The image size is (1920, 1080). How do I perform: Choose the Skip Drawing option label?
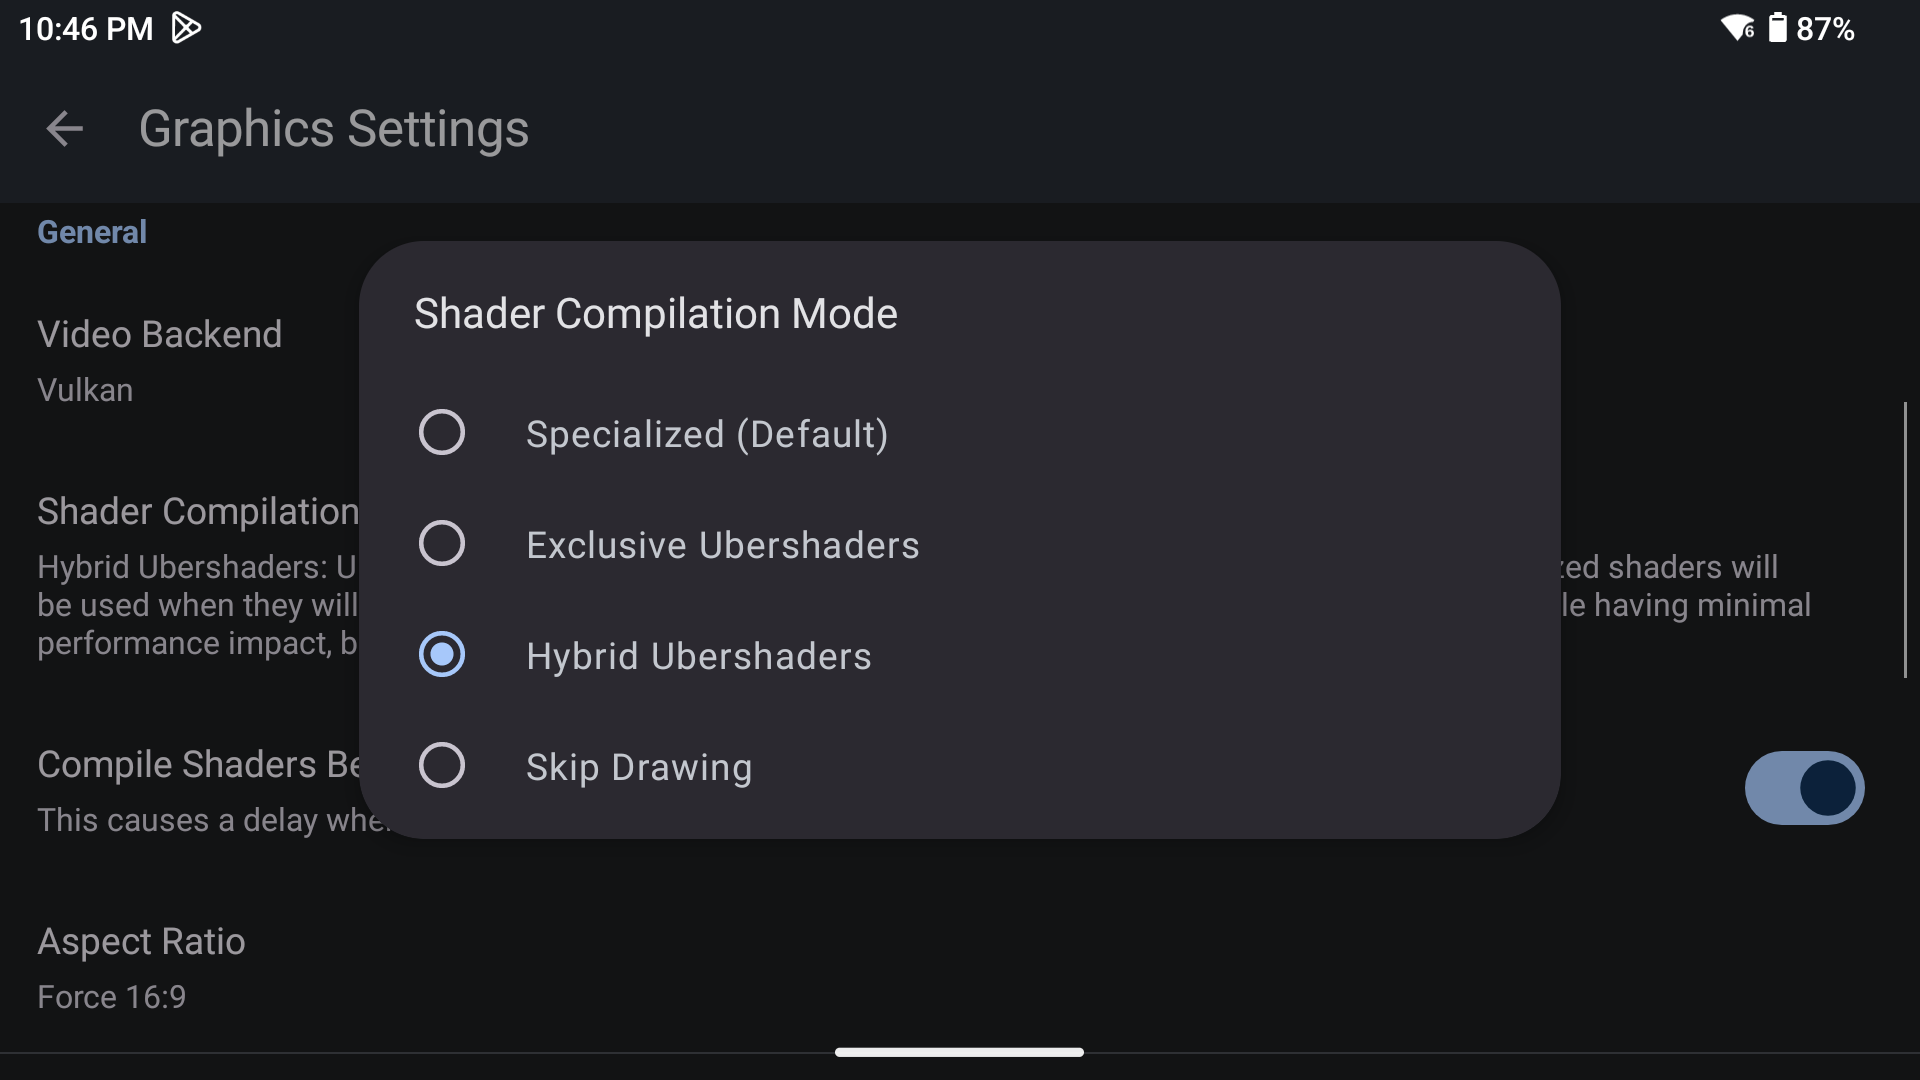click(639, 767)
